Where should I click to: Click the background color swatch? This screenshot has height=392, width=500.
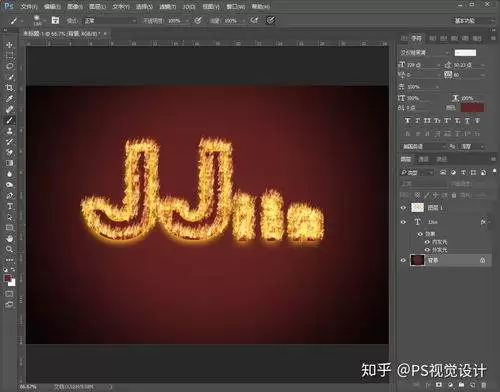point(12,283)
